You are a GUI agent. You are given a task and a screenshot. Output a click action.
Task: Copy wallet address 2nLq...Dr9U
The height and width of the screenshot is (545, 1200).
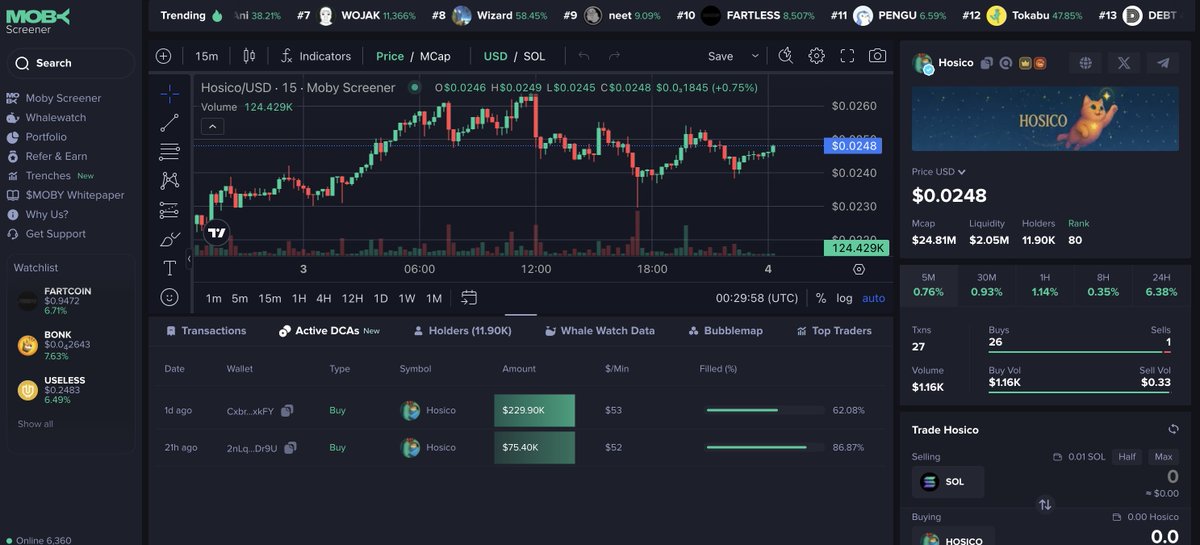[291, 448]
